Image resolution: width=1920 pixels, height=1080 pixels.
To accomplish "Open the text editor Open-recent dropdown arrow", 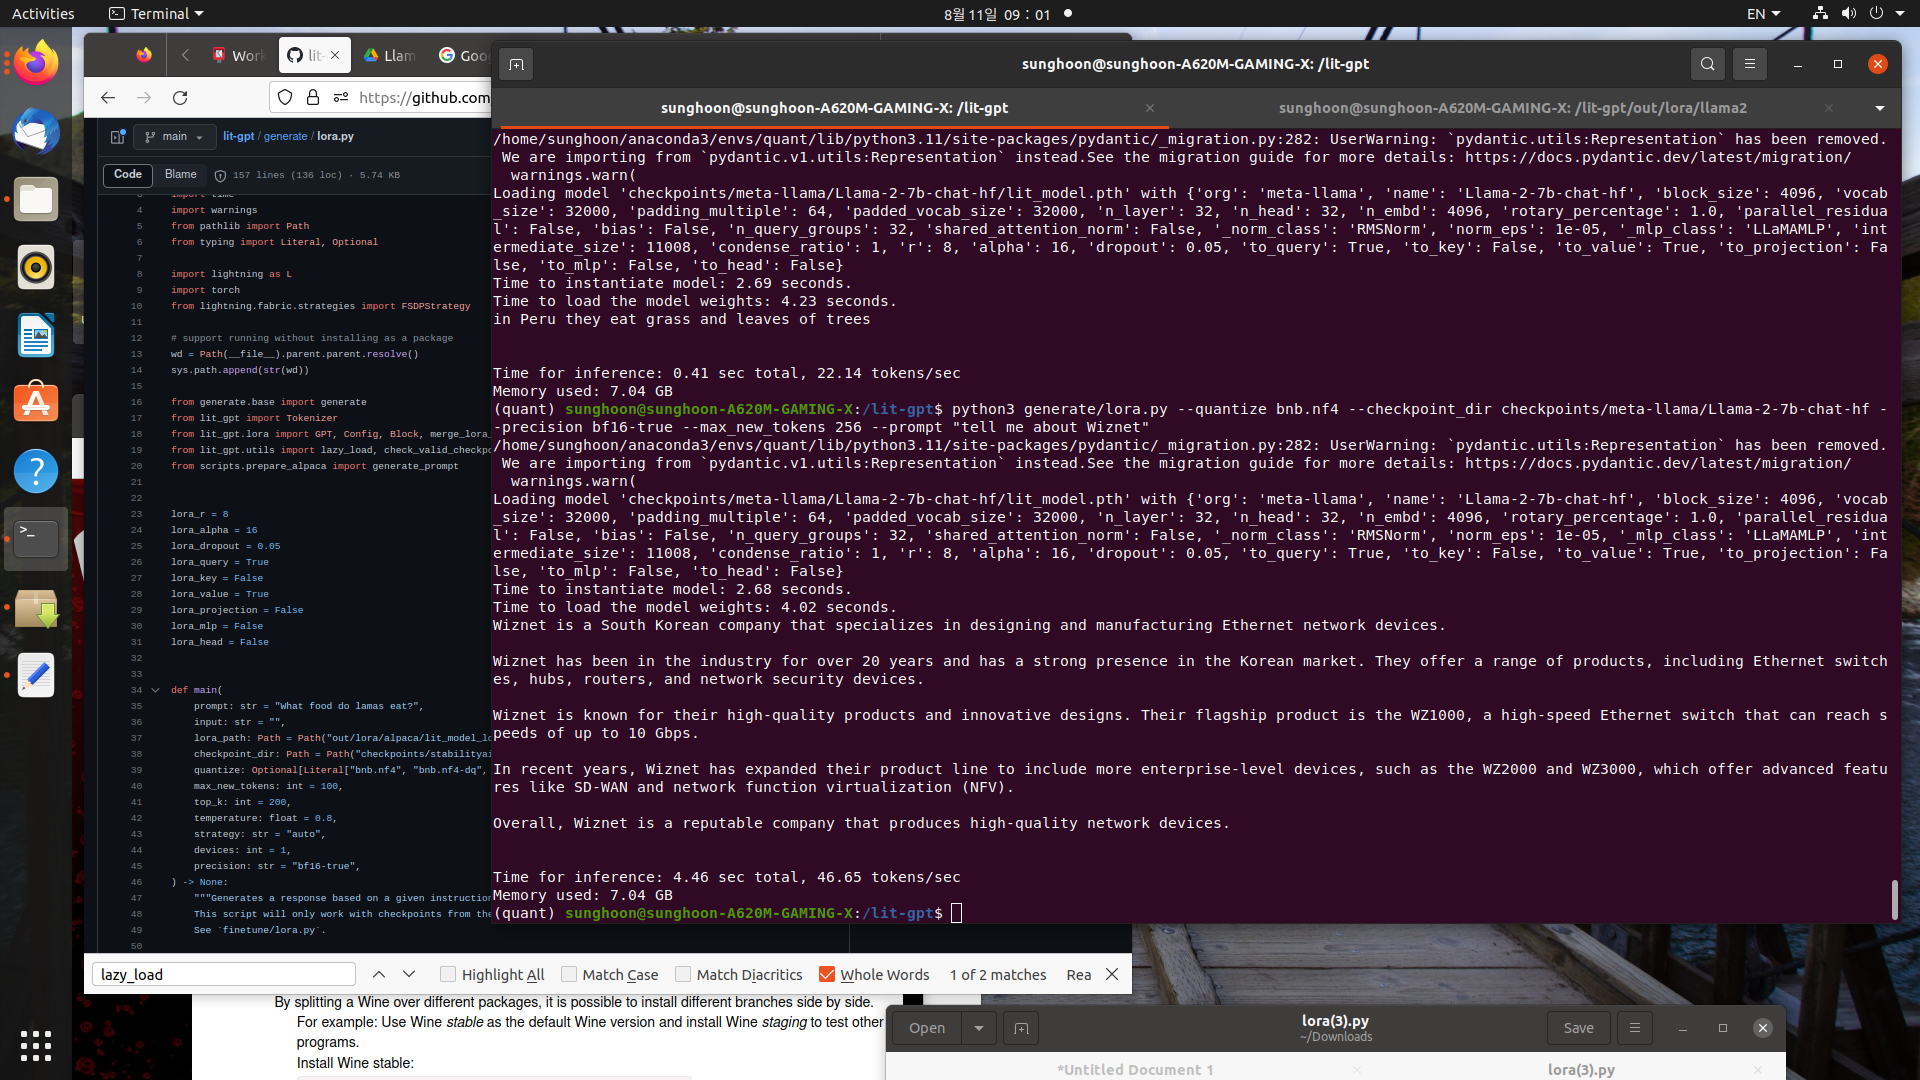I will [979, 1028].
